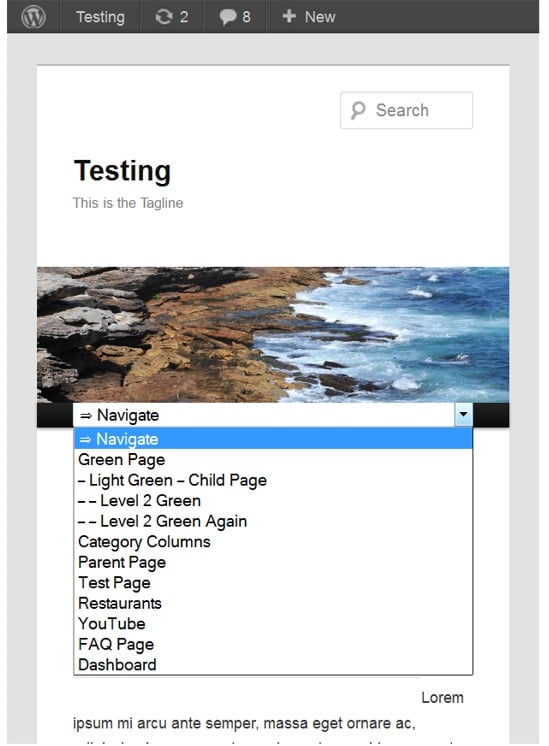Pick Parent Page in the dropdown list

pyautogui.click(x=273, y=562)
